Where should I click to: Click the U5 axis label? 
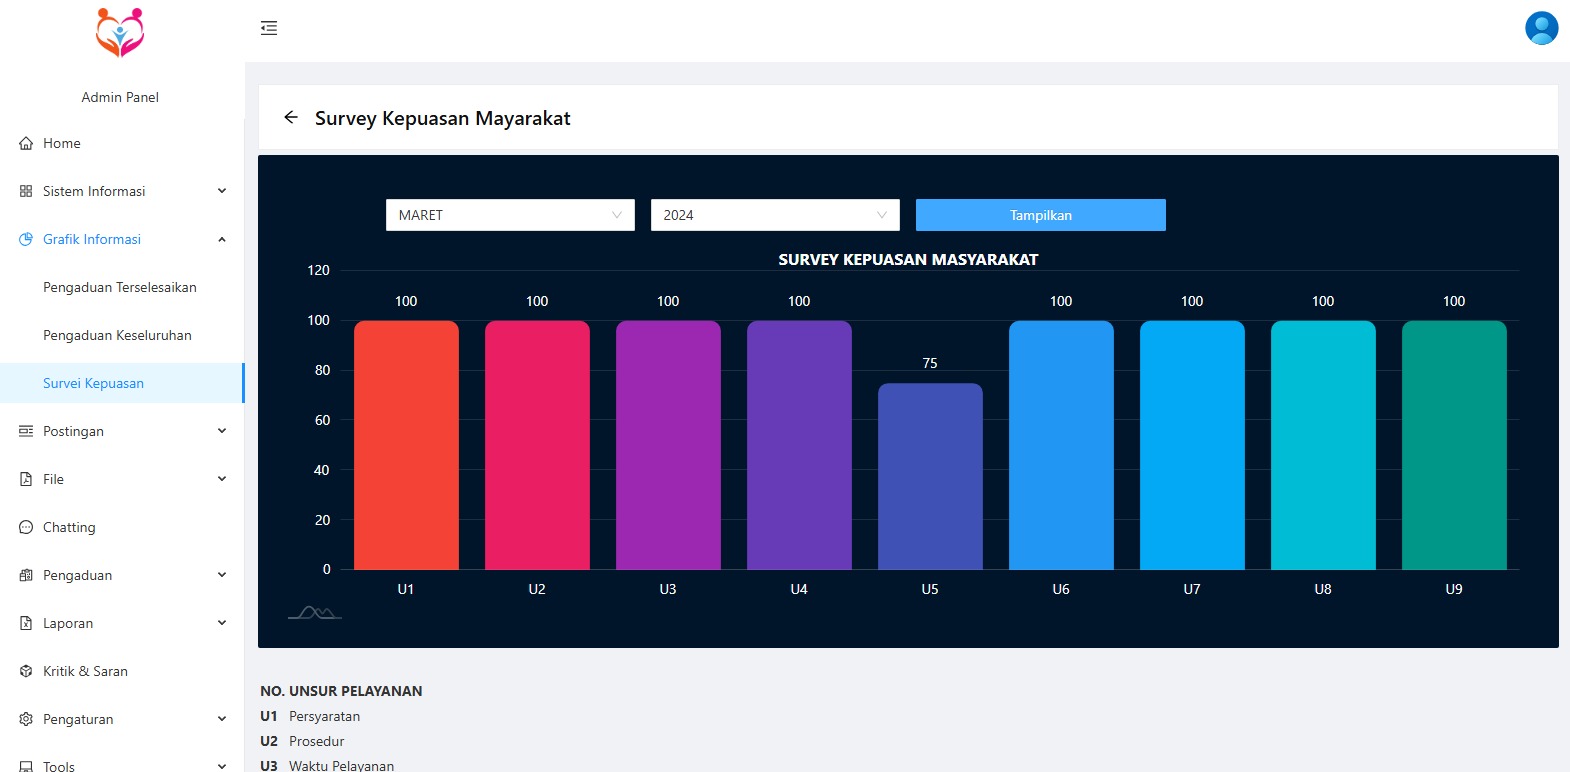point(930,589)
